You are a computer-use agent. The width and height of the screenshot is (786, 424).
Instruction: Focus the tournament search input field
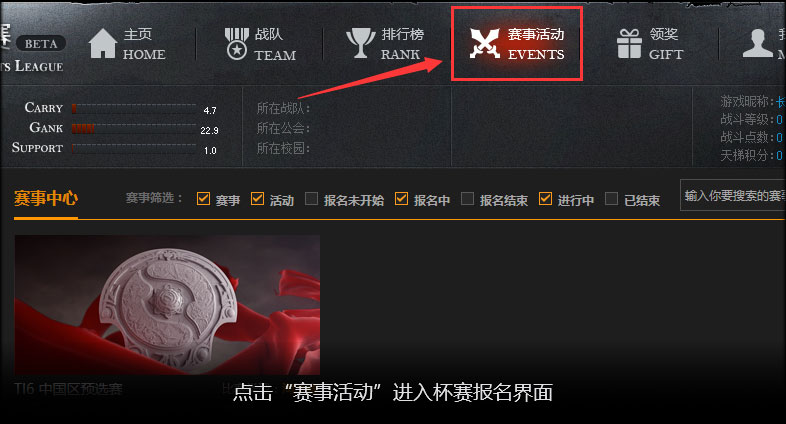tap(733, 195)
